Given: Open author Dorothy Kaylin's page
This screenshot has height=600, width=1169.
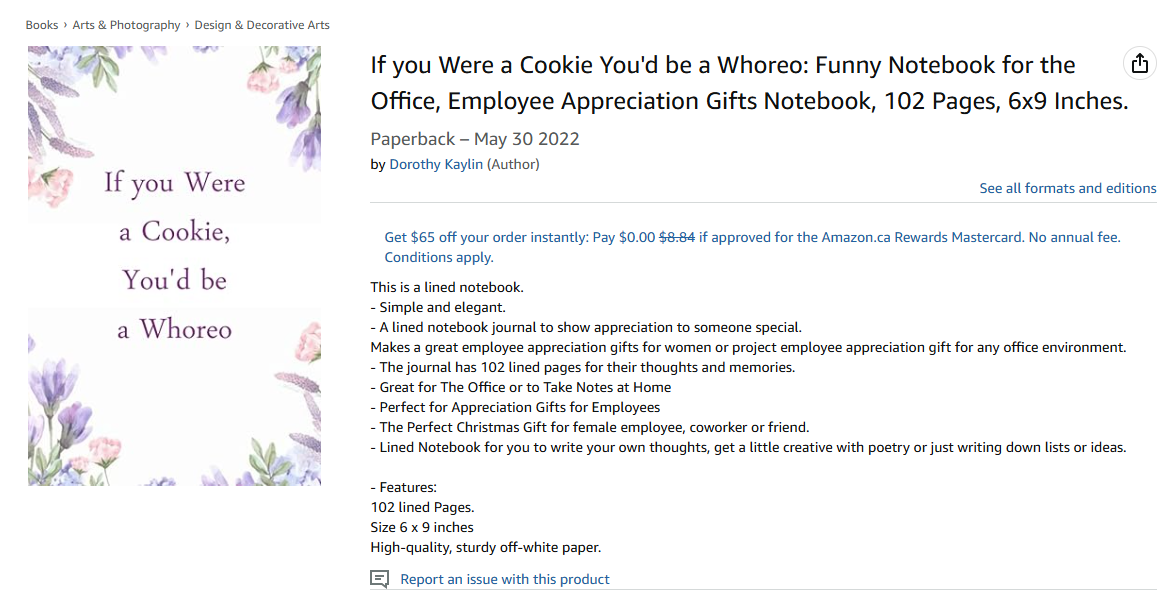Looking at the screenshot, I should [436, 164].
